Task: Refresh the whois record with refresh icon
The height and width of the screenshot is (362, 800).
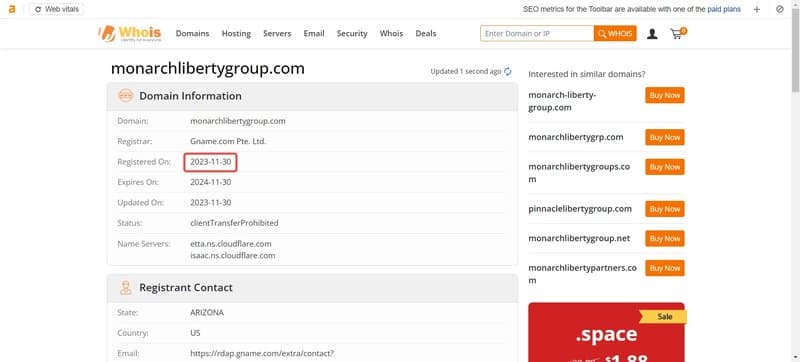Action: tap(508, 72)
